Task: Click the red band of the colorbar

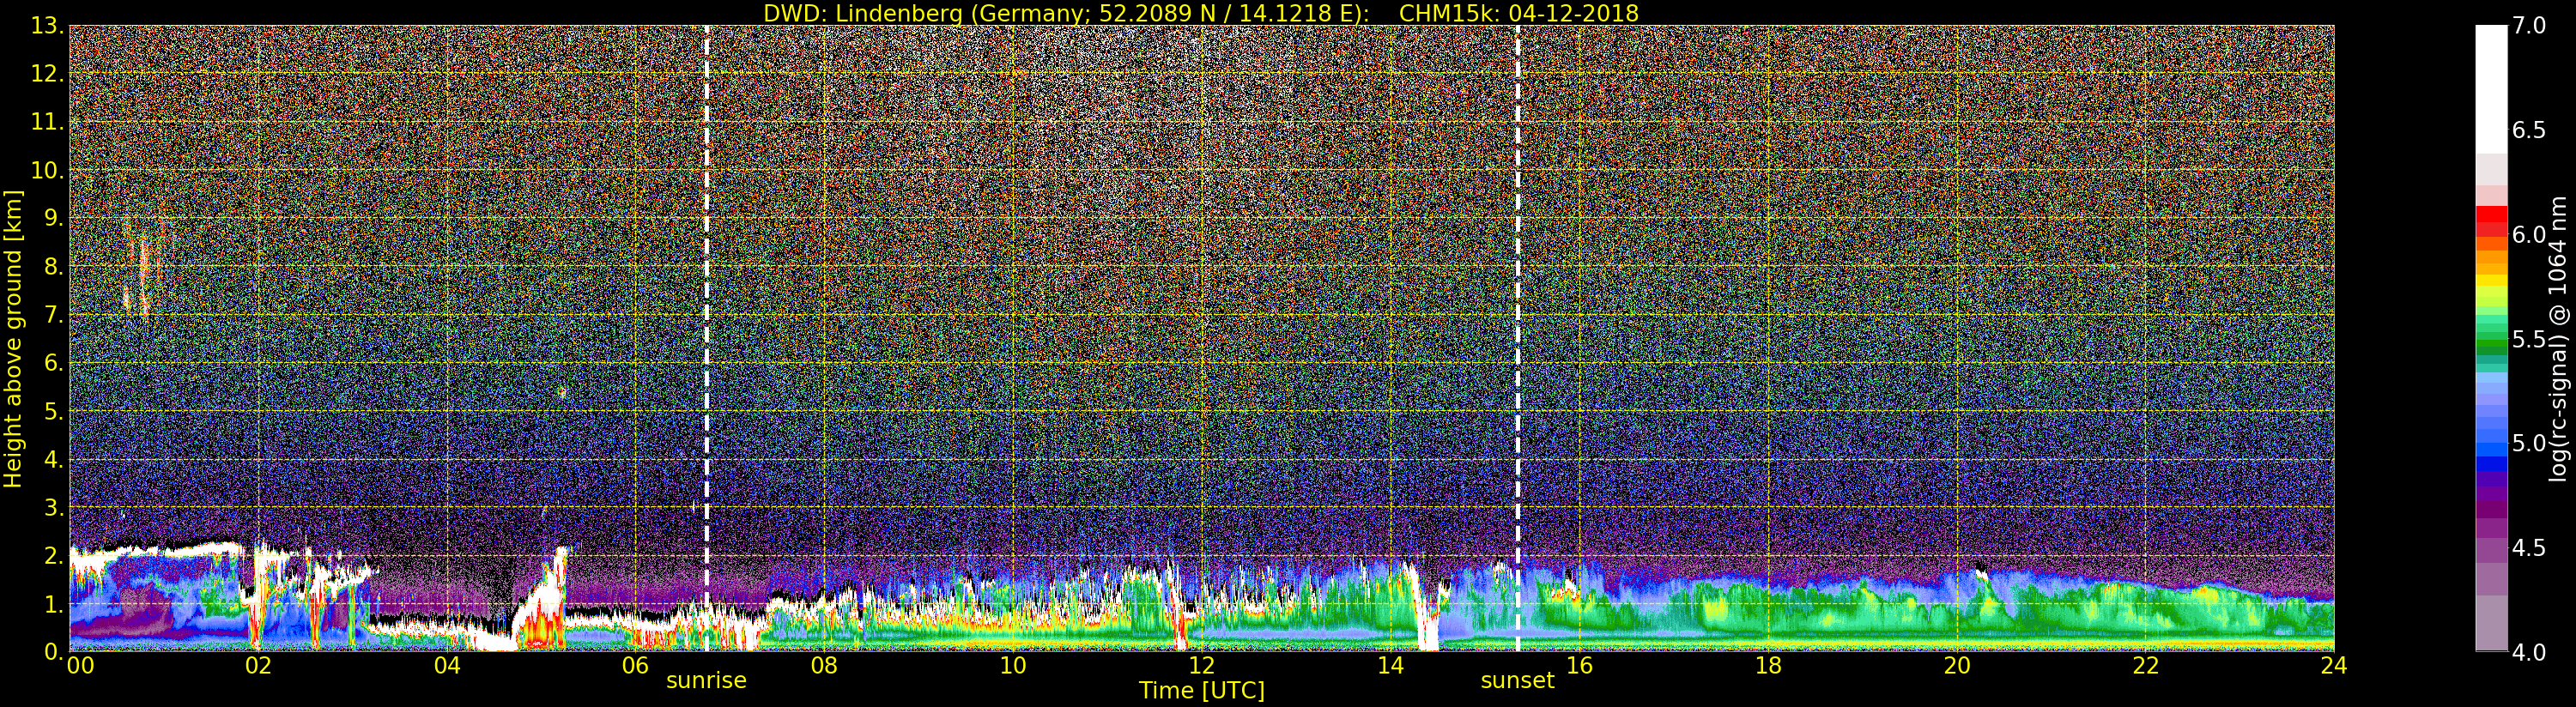Action: 2491,220
